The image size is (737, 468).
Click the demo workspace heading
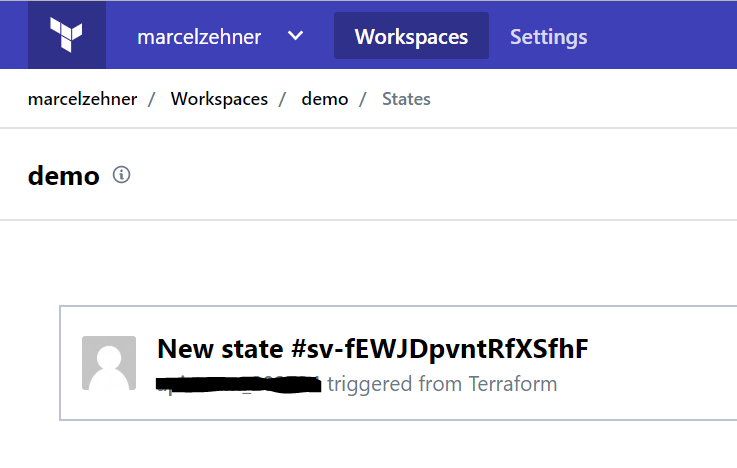click(x=64, y=176)
